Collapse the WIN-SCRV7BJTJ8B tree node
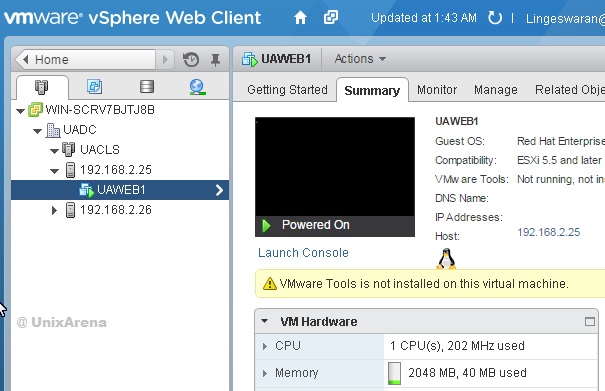The width and height of the screenshot is (605, 391). click(20, 111)
